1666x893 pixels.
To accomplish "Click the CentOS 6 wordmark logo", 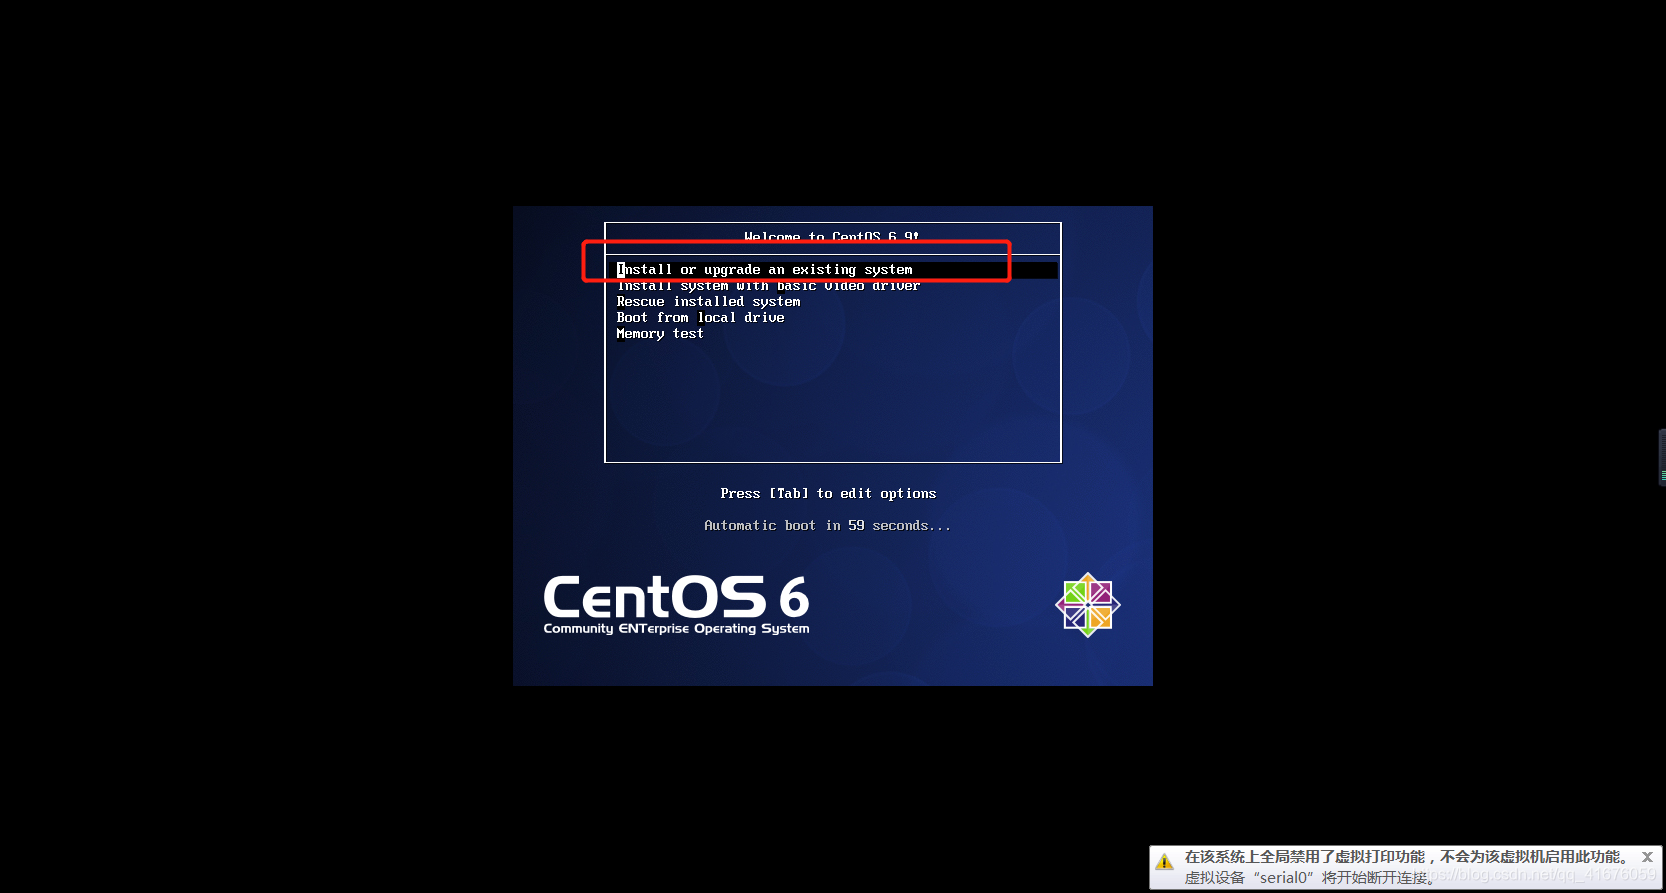I will (676, 597).
